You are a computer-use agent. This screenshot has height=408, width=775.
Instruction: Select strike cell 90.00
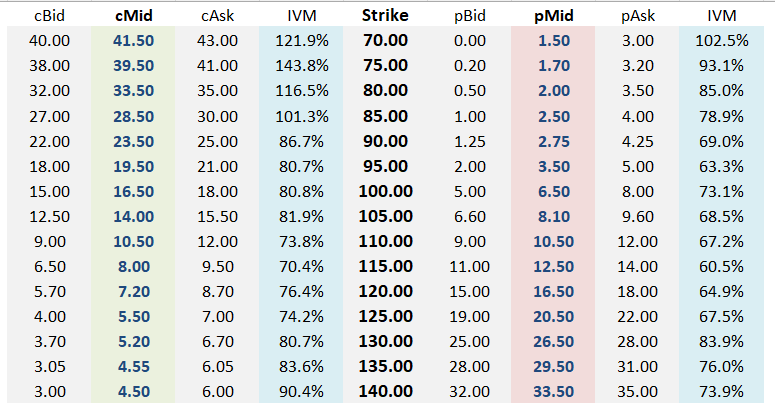(x=386, y=141)
